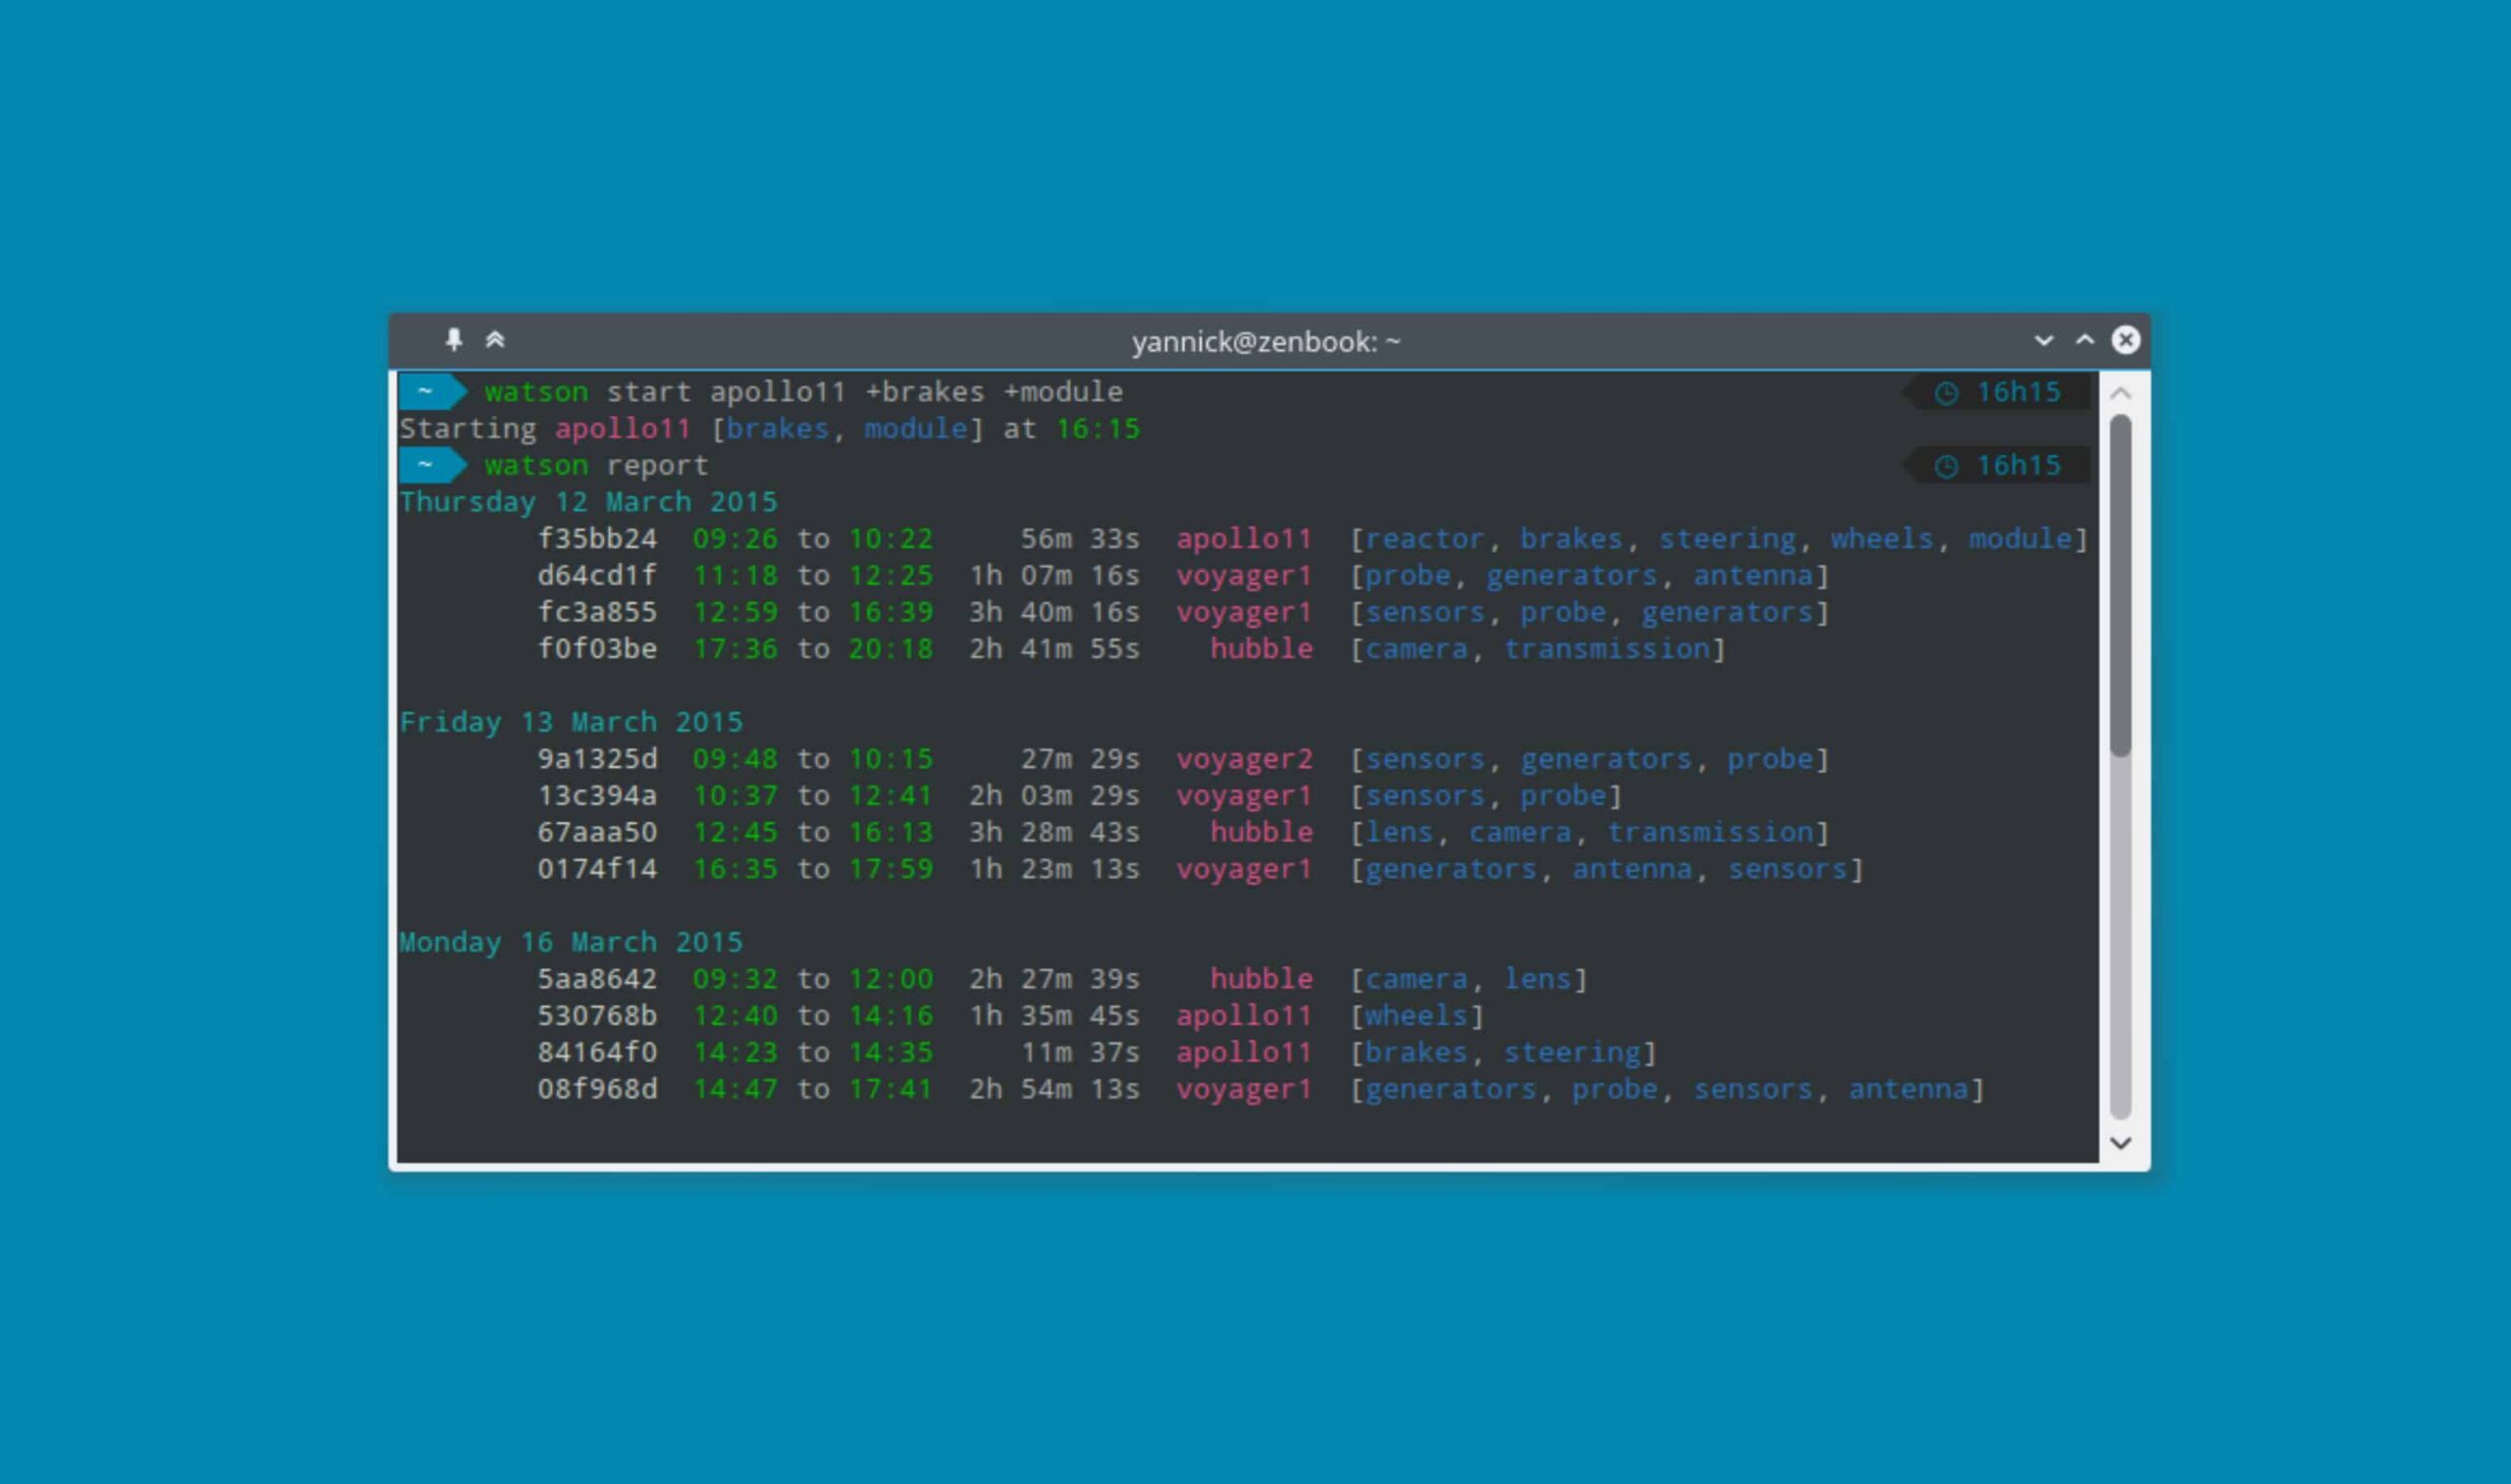This screenshot has width=2511, height=1484.
Task: Click the 'lens' tag in the 67aaa50 row
Action: pyautogui.click(x=1399, y=831)
